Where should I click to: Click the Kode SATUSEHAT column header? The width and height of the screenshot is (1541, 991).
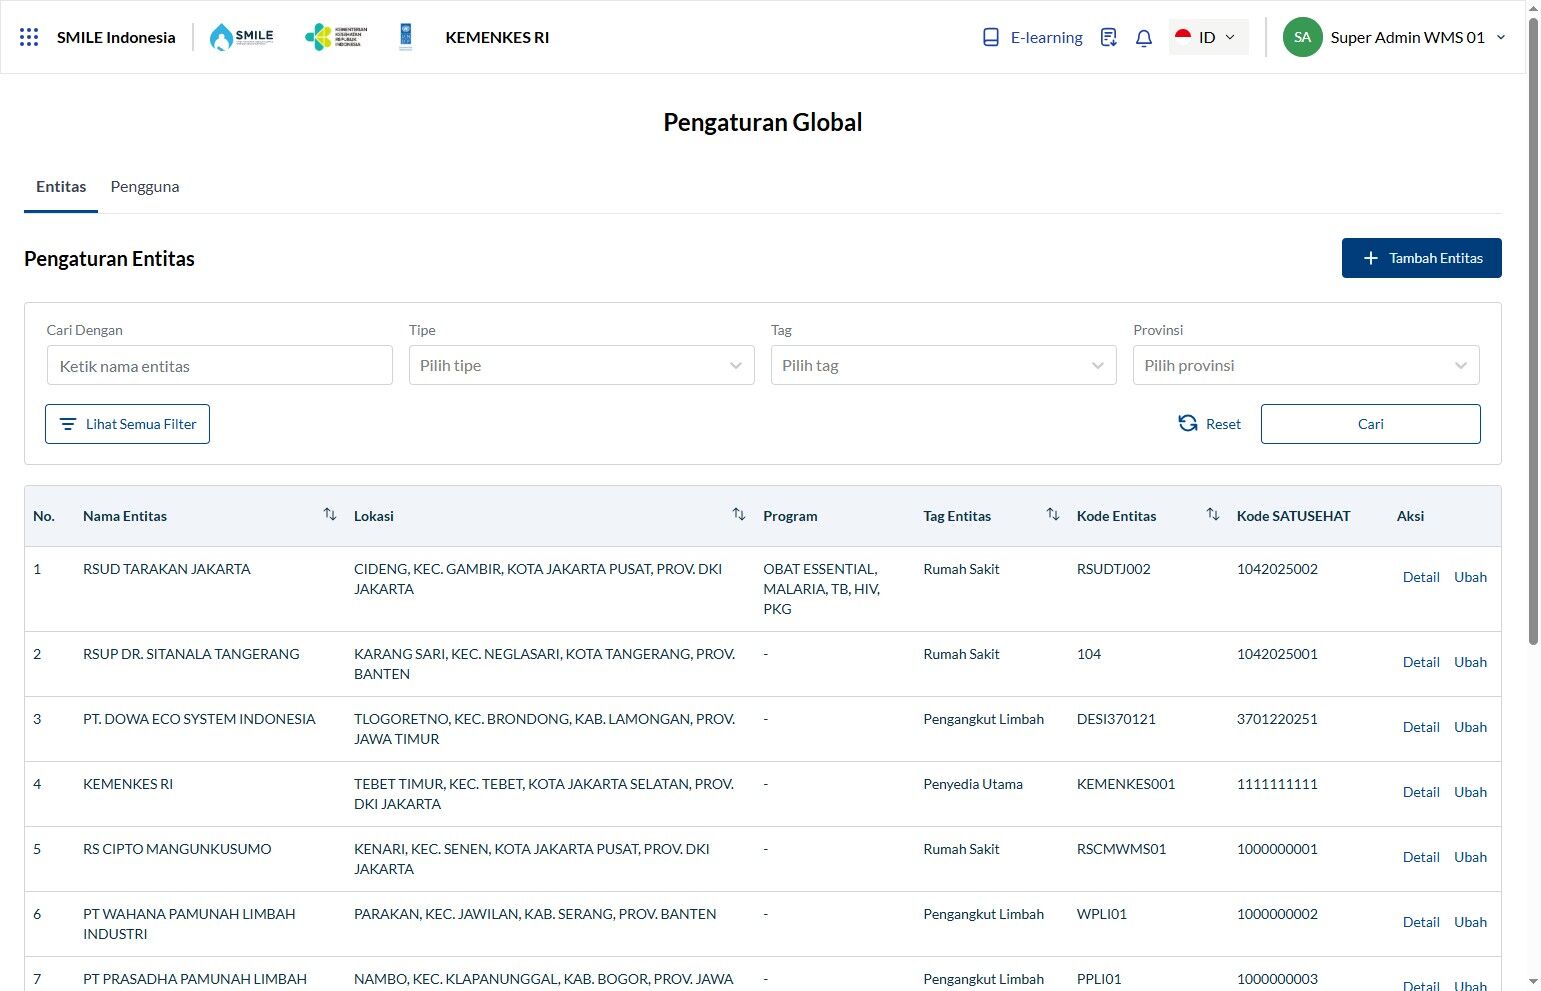(x=1293, y=516)
